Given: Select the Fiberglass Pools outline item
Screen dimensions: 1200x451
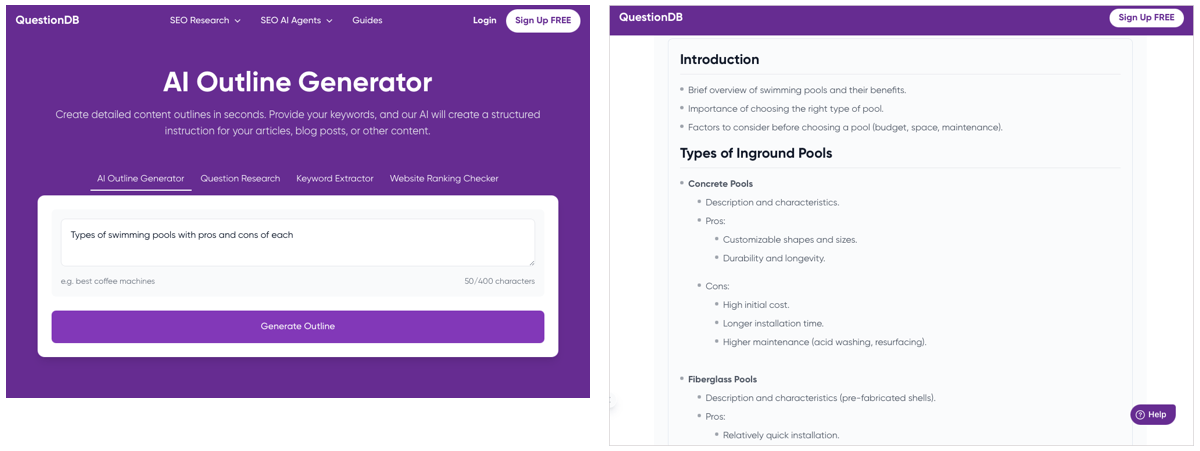Looking at the screenshot, I should [722, 379].
